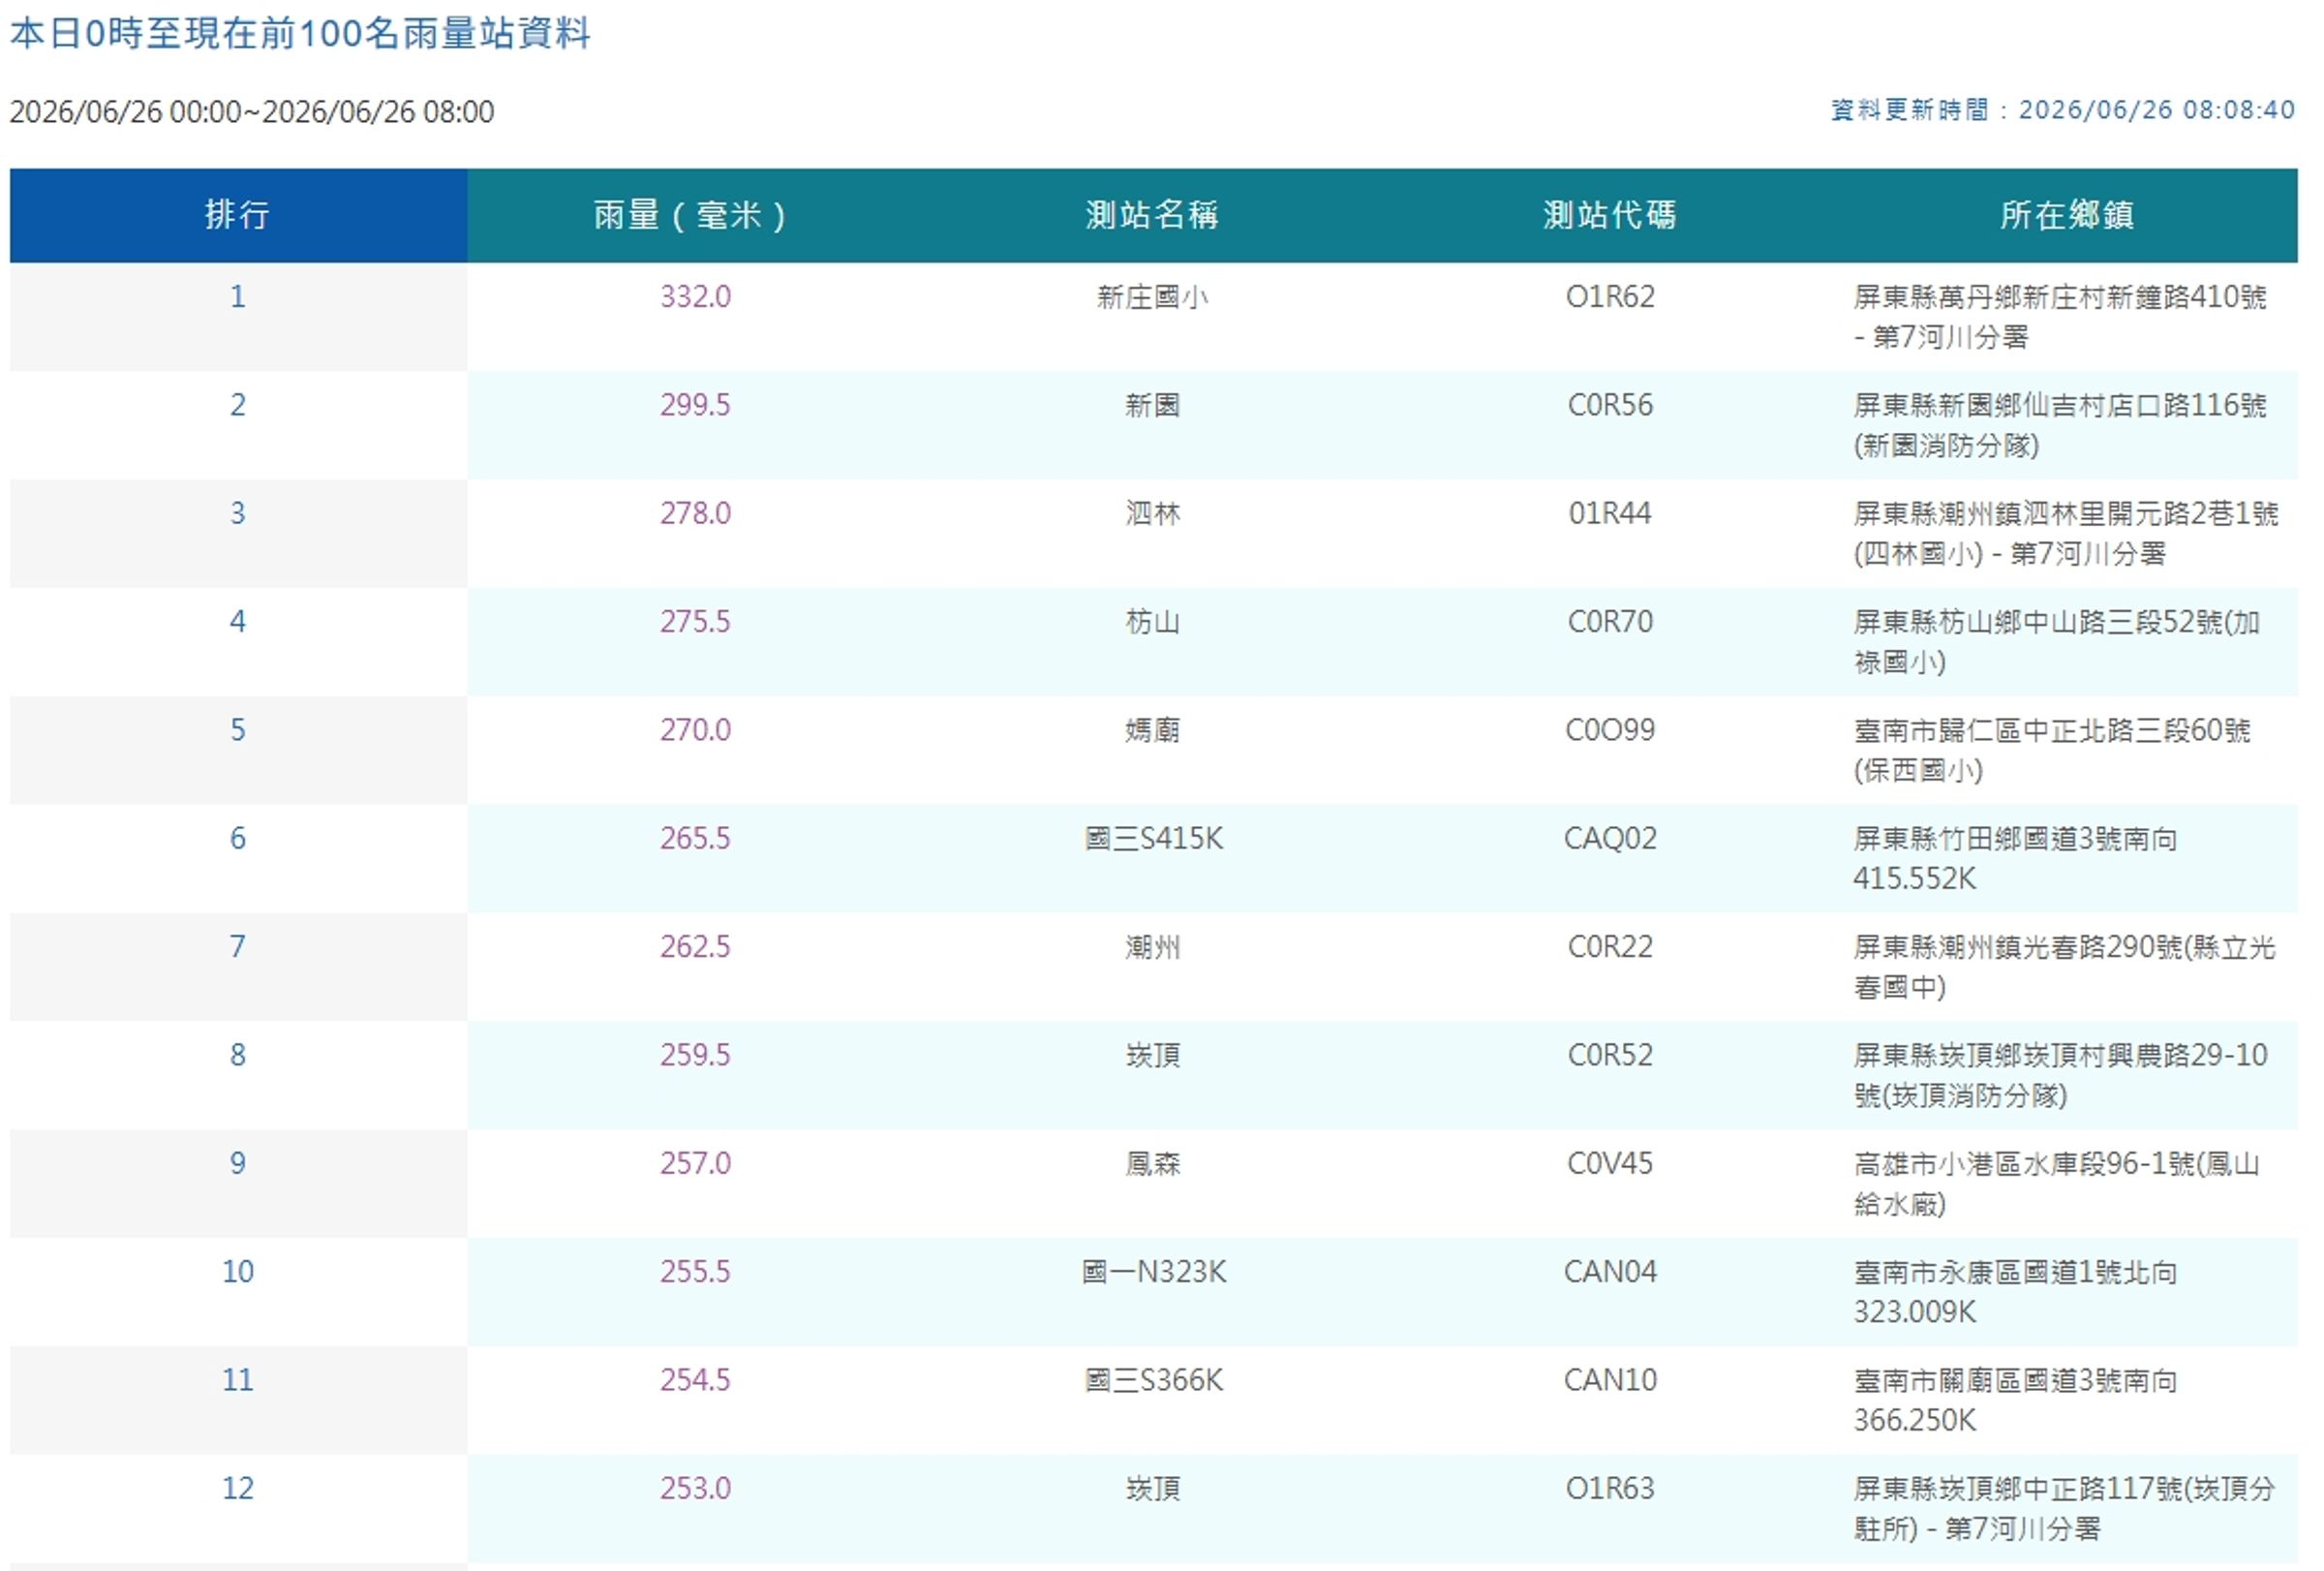The height and width of the screenshot is (1571, 2324).
Task: Click station name 潮州
Action: tap(1152, 946)
